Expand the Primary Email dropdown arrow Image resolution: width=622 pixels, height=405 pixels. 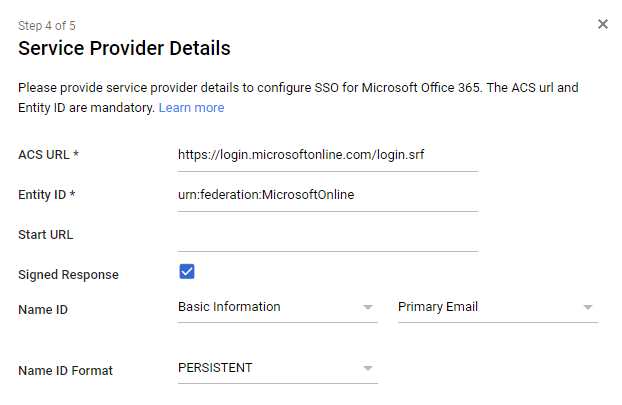point(587,307)
